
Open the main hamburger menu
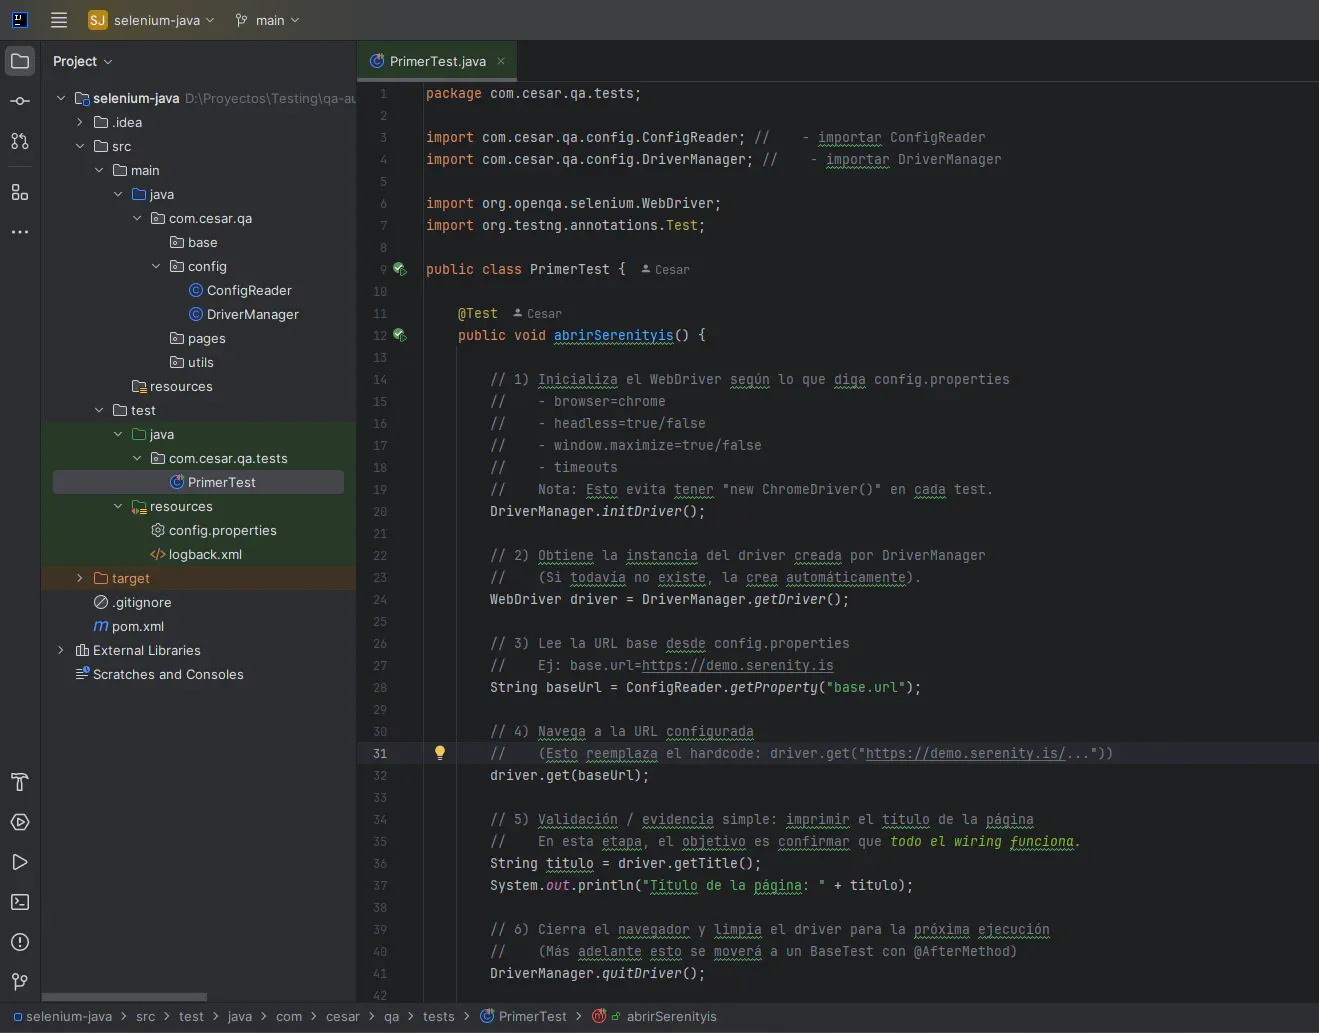coord(59,20)
